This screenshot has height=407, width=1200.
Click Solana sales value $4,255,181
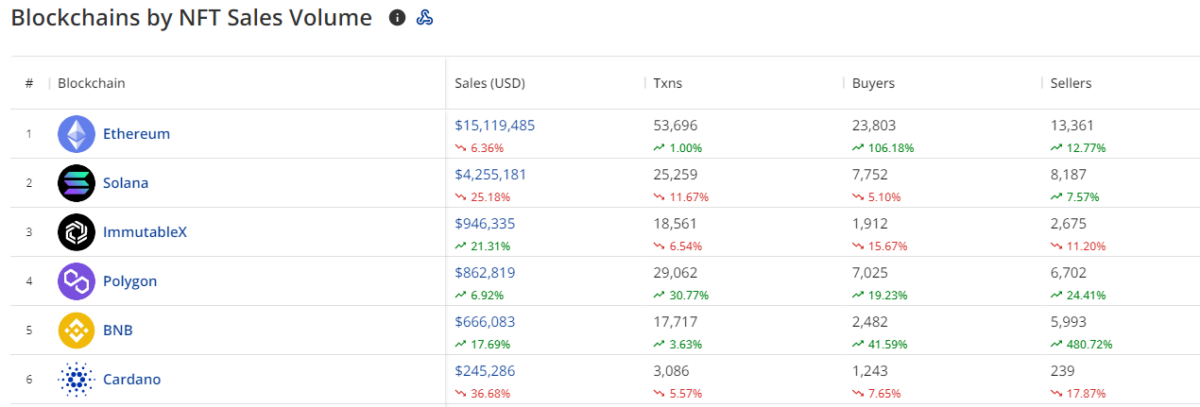[x=490, y=175]
